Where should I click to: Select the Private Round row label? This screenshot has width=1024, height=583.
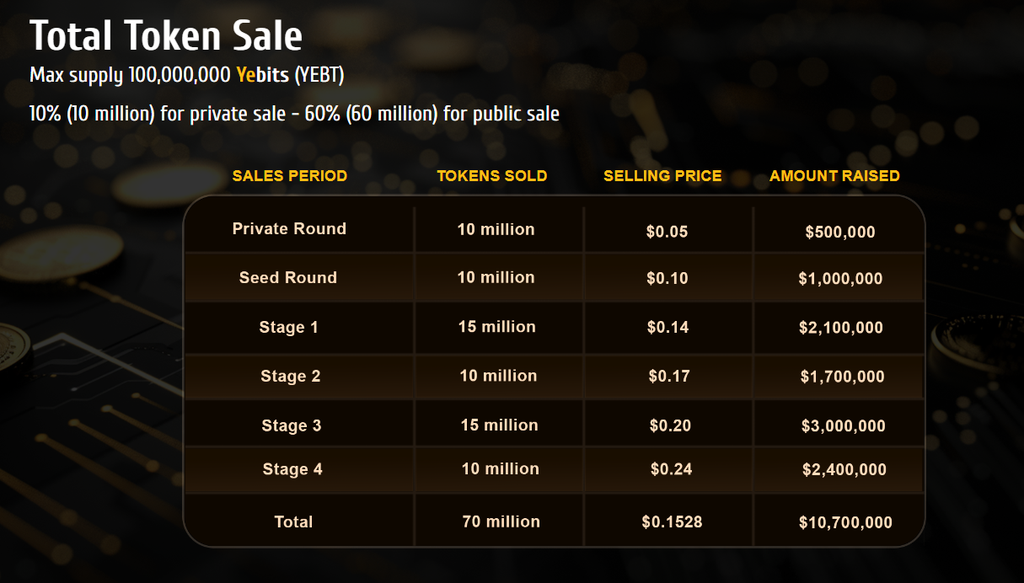289,228
